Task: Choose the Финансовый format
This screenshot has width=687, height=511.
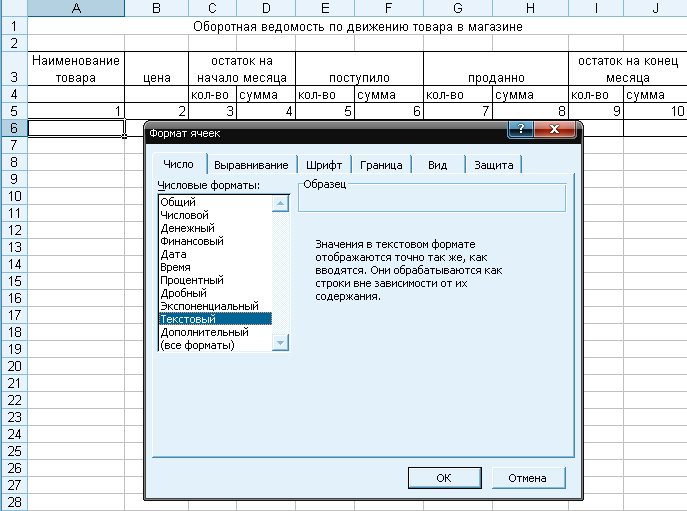Action: 215,241
